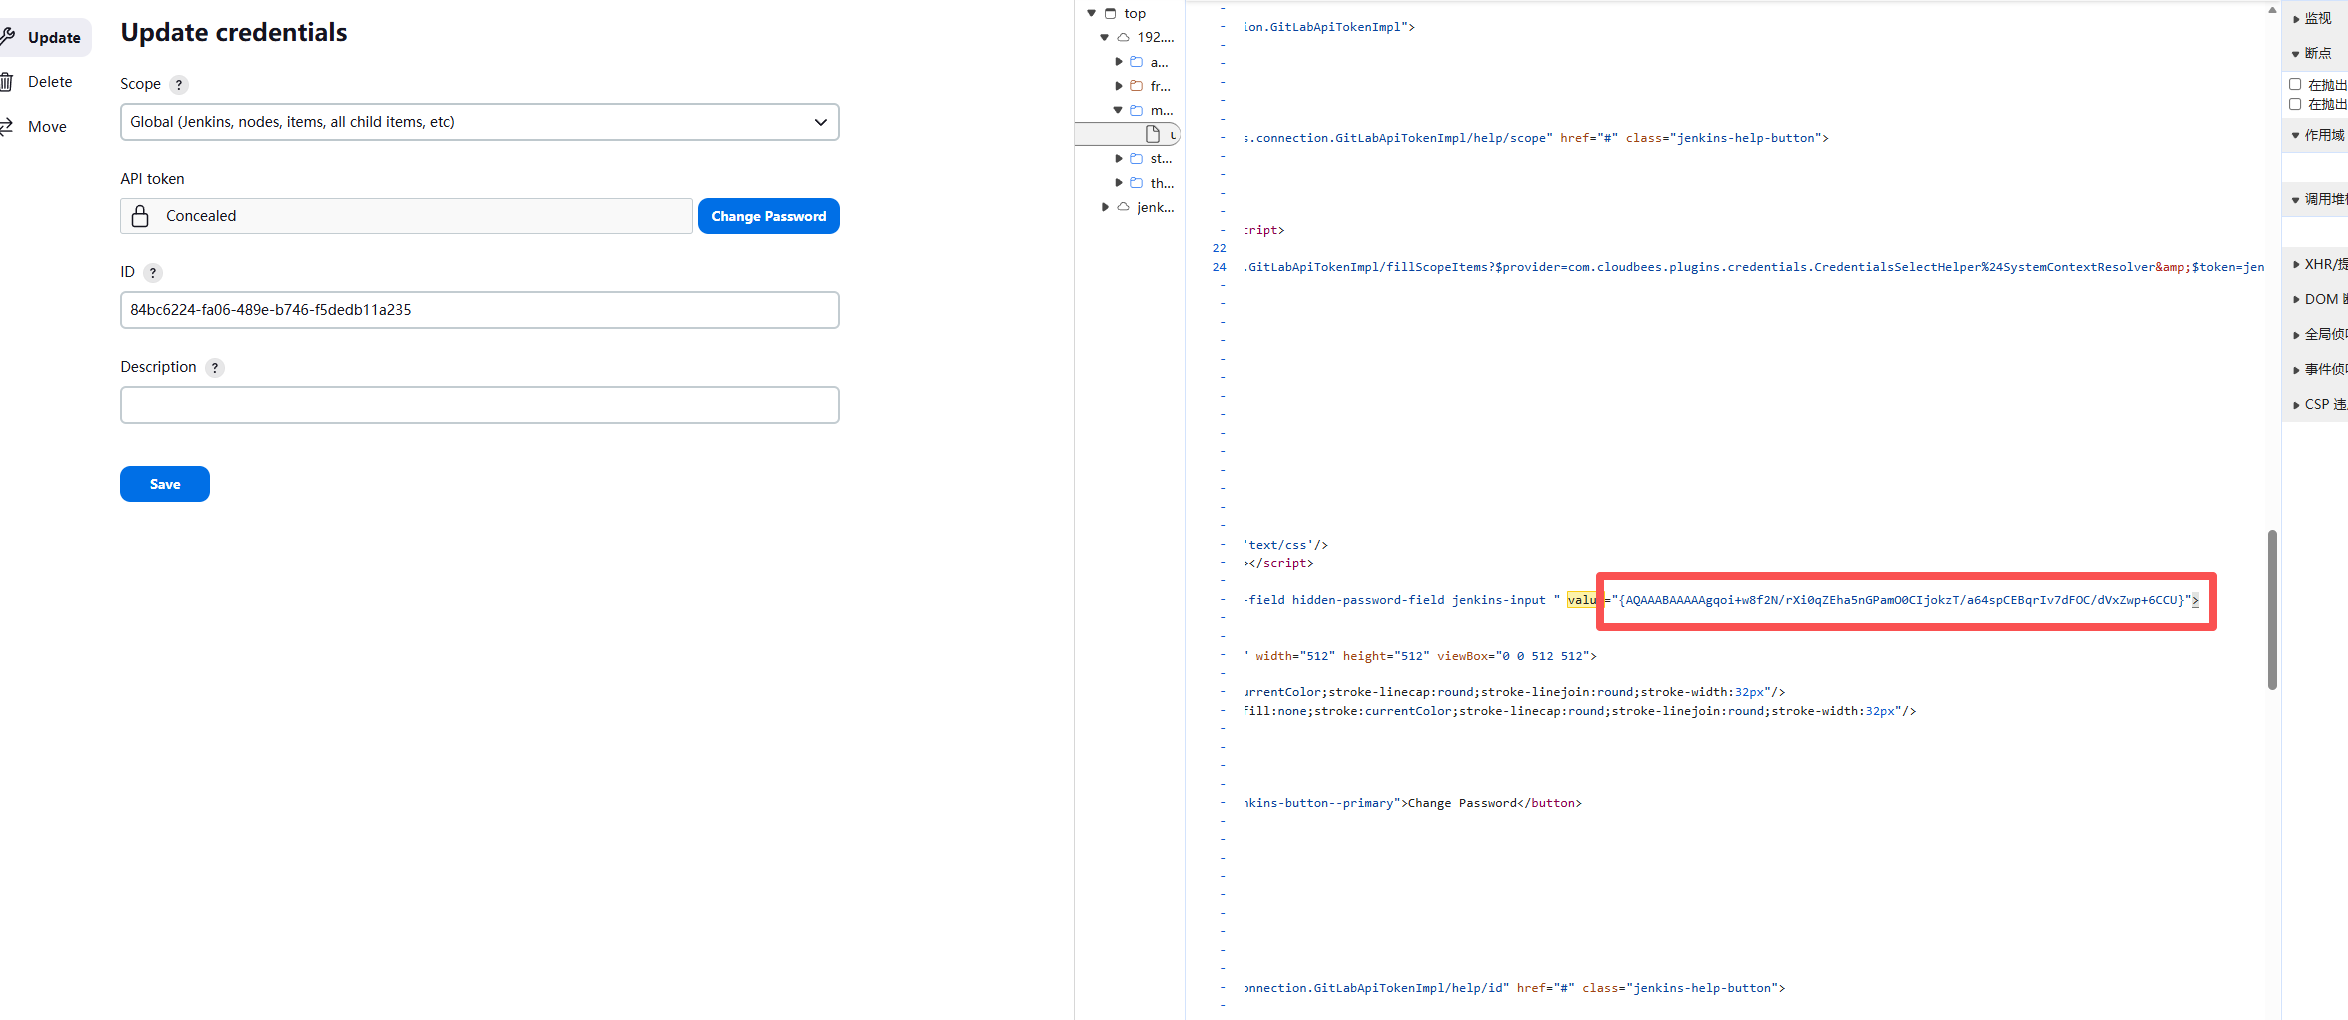Collapse the 调用堆栈 call stack section
Screen dimensions: 2348x1020
pos(2296,200)
